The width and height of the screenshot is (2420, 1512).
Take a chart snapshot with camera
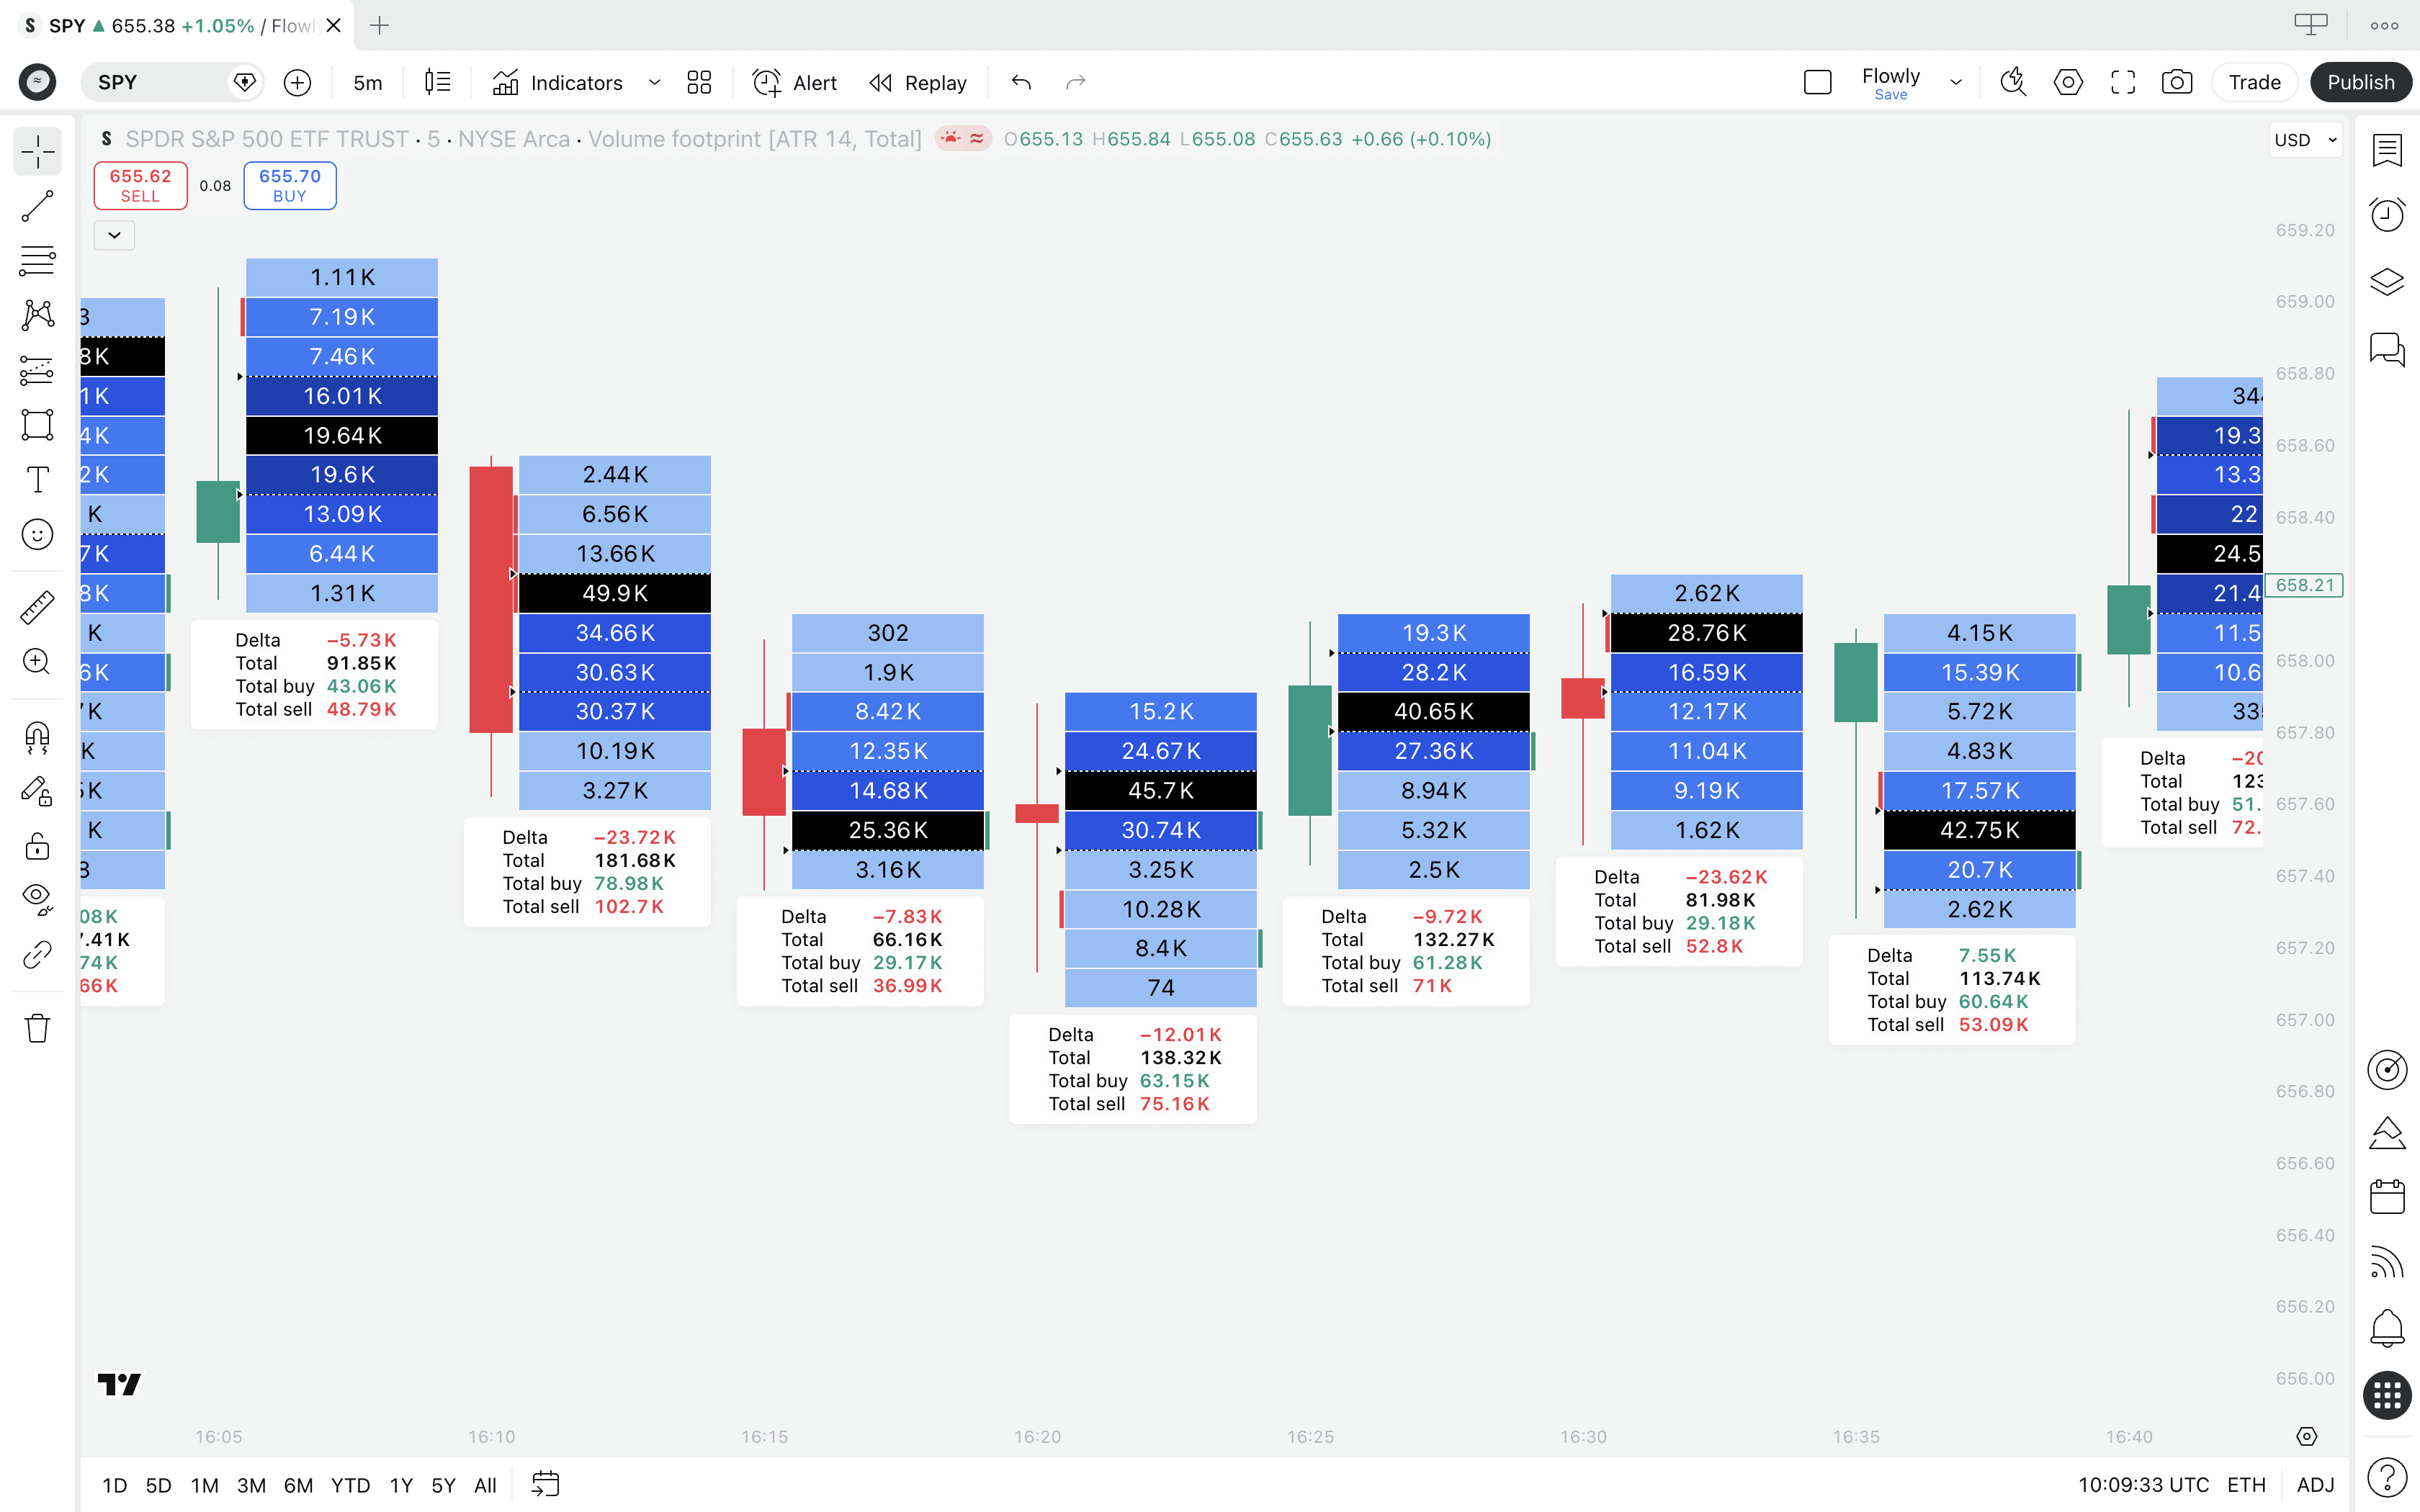tap(2177, 82)
